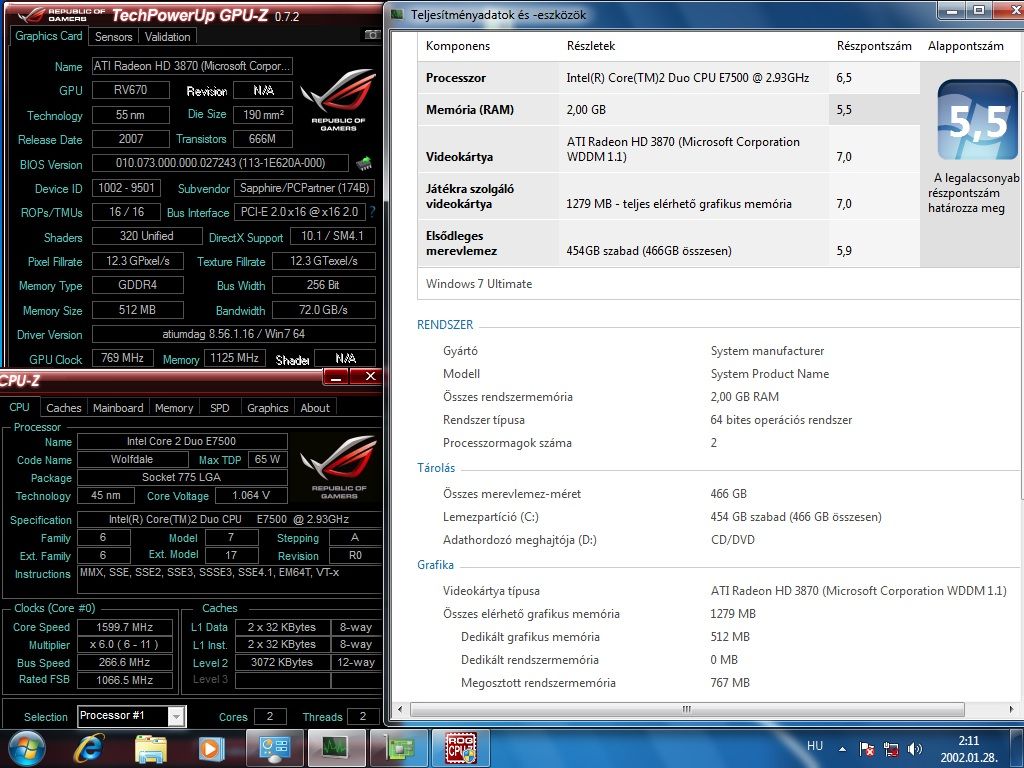Click the Driver Version field atiumdag 8.56.1.16
Screen dimensions: 1024x768
tap(234, 334)
